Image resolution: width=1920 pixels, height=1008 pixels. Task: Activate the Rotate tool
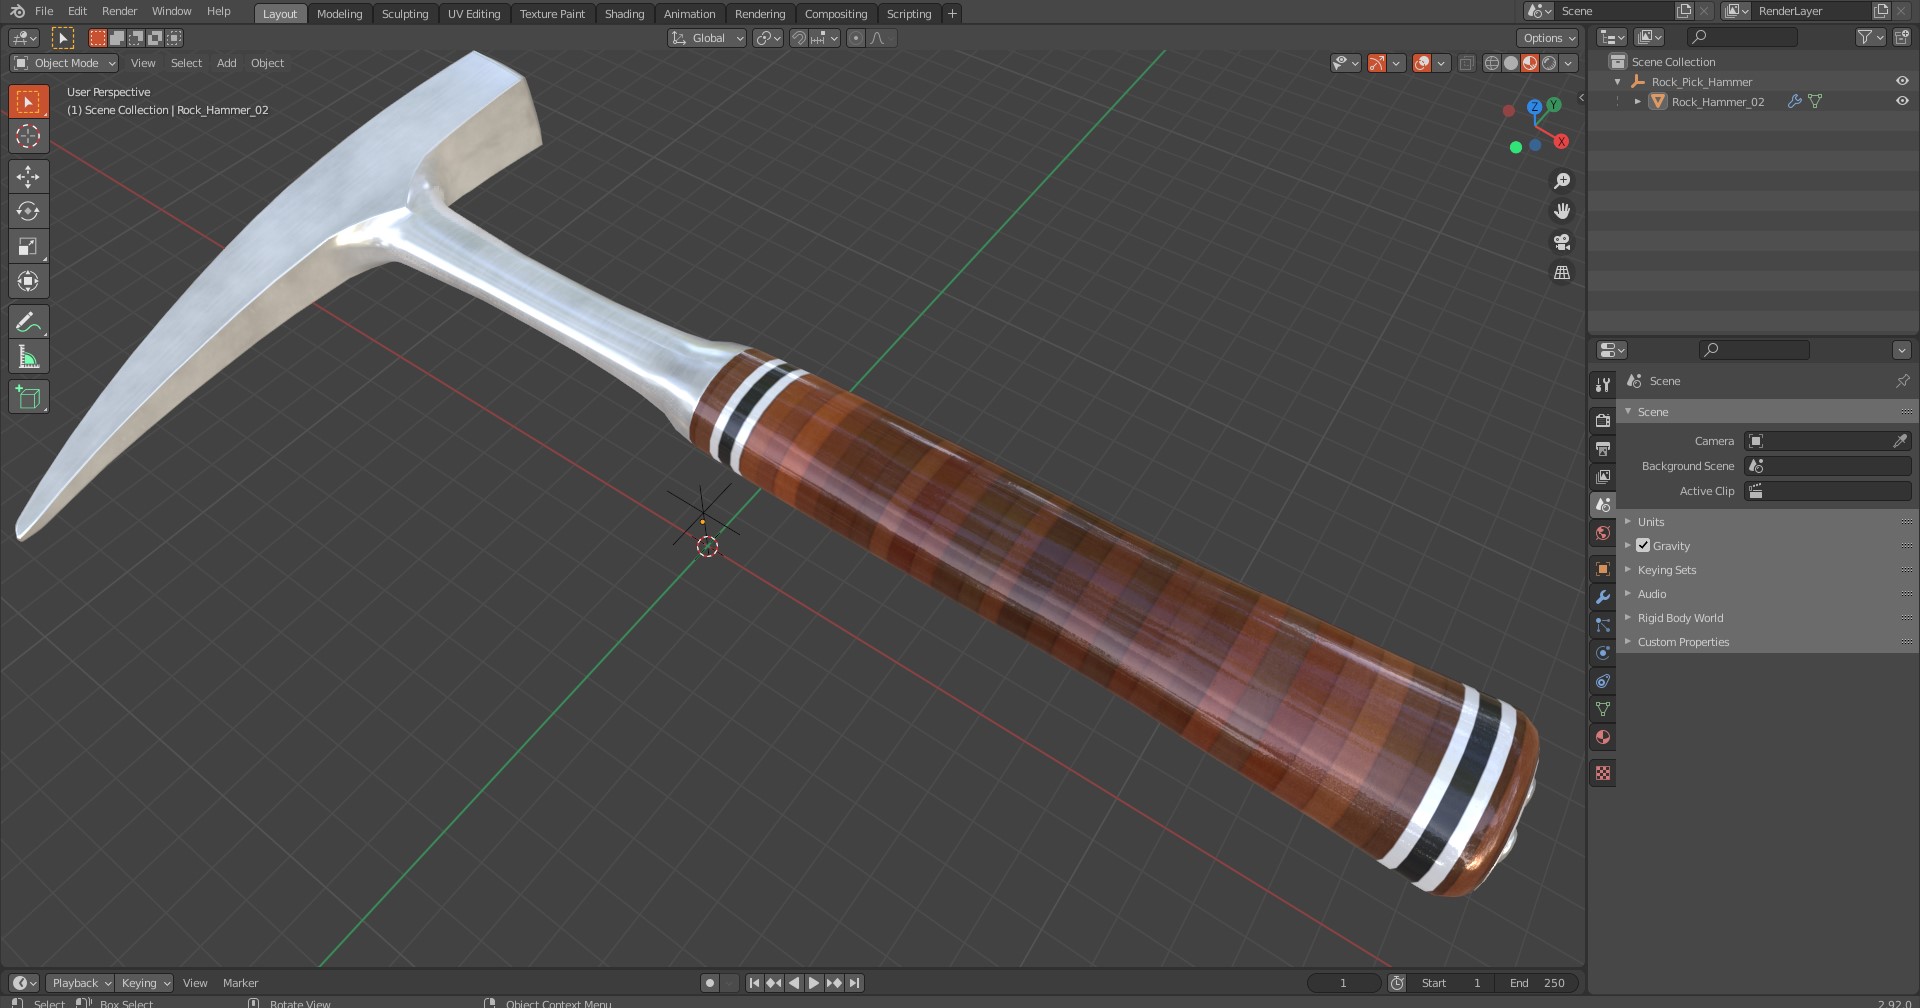pos(28,211)
